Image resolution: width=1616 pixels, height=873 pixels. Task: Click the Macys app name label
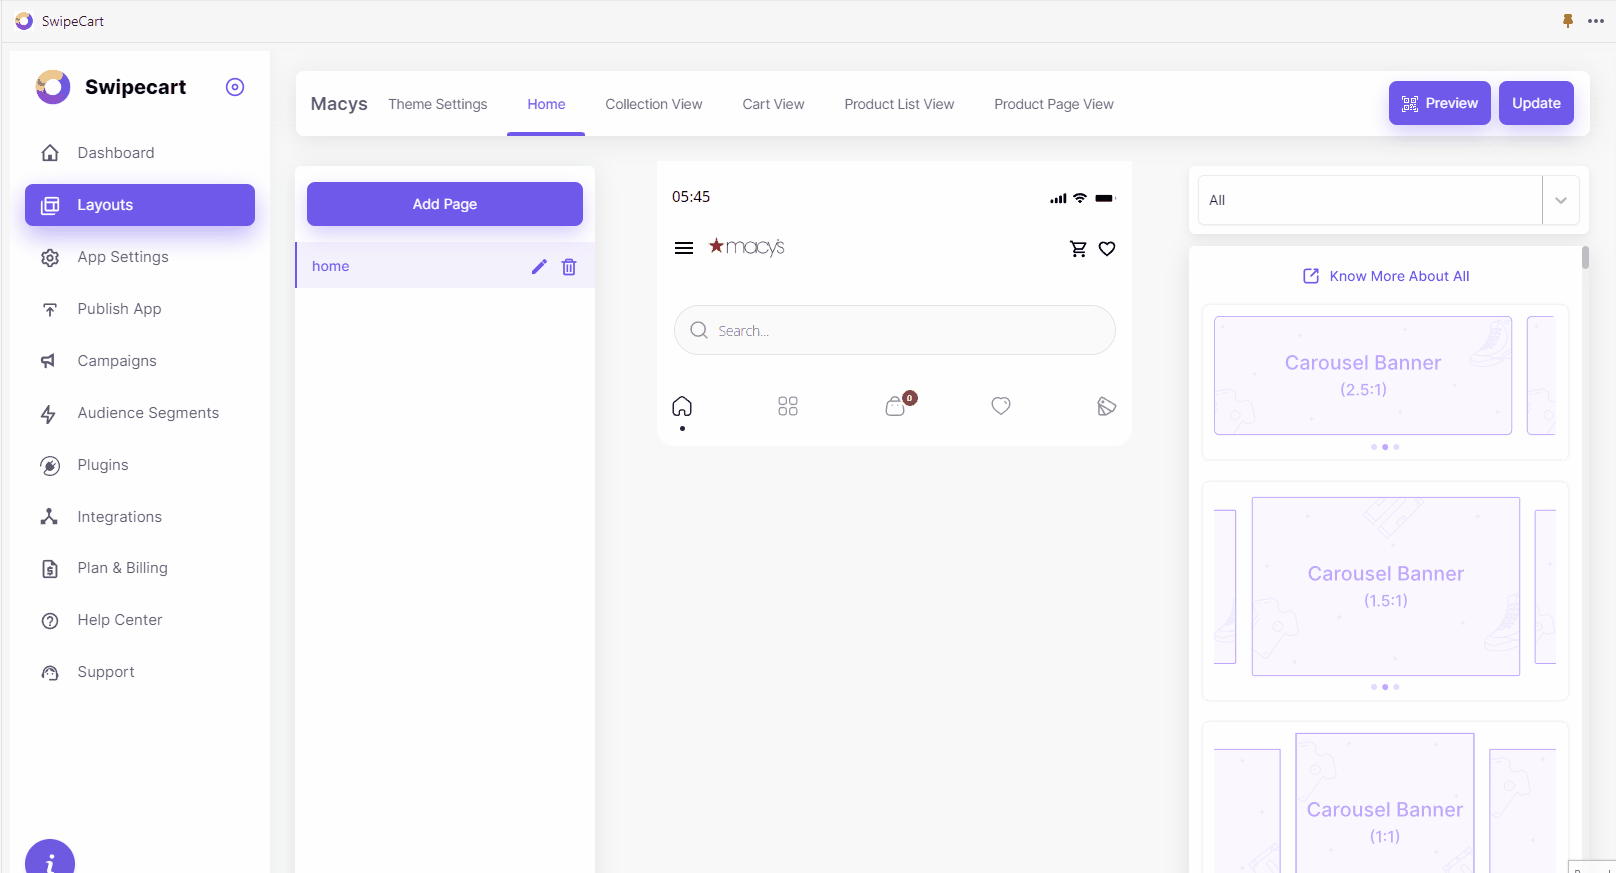tap(339, 104)
